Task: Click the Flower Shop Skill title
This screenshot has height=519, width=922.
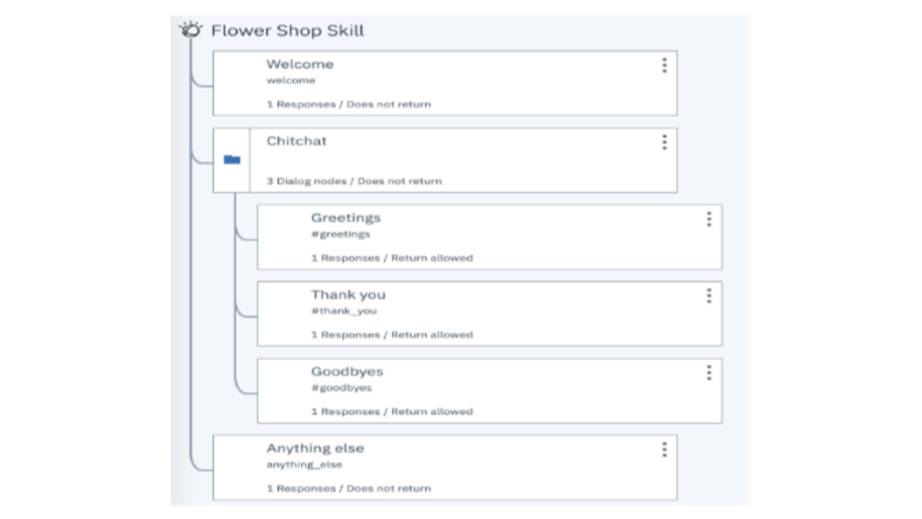Action: point(287,31)
